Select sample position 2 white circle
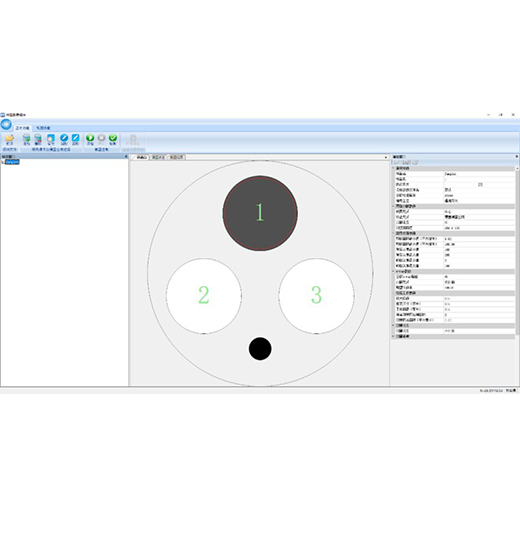 click(204, 296)
